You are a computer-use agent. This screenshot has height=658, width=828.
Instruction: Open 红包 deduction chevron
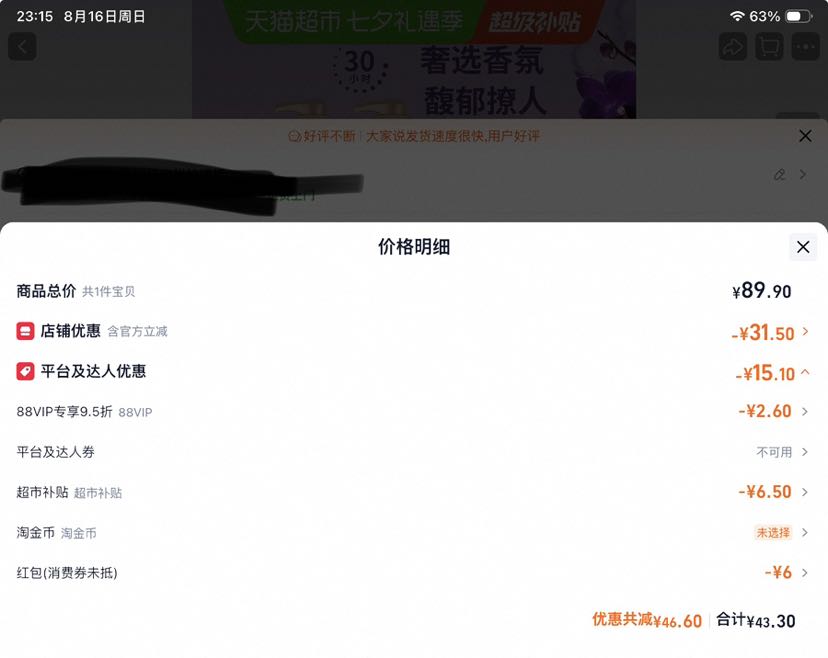pos(805,572)
